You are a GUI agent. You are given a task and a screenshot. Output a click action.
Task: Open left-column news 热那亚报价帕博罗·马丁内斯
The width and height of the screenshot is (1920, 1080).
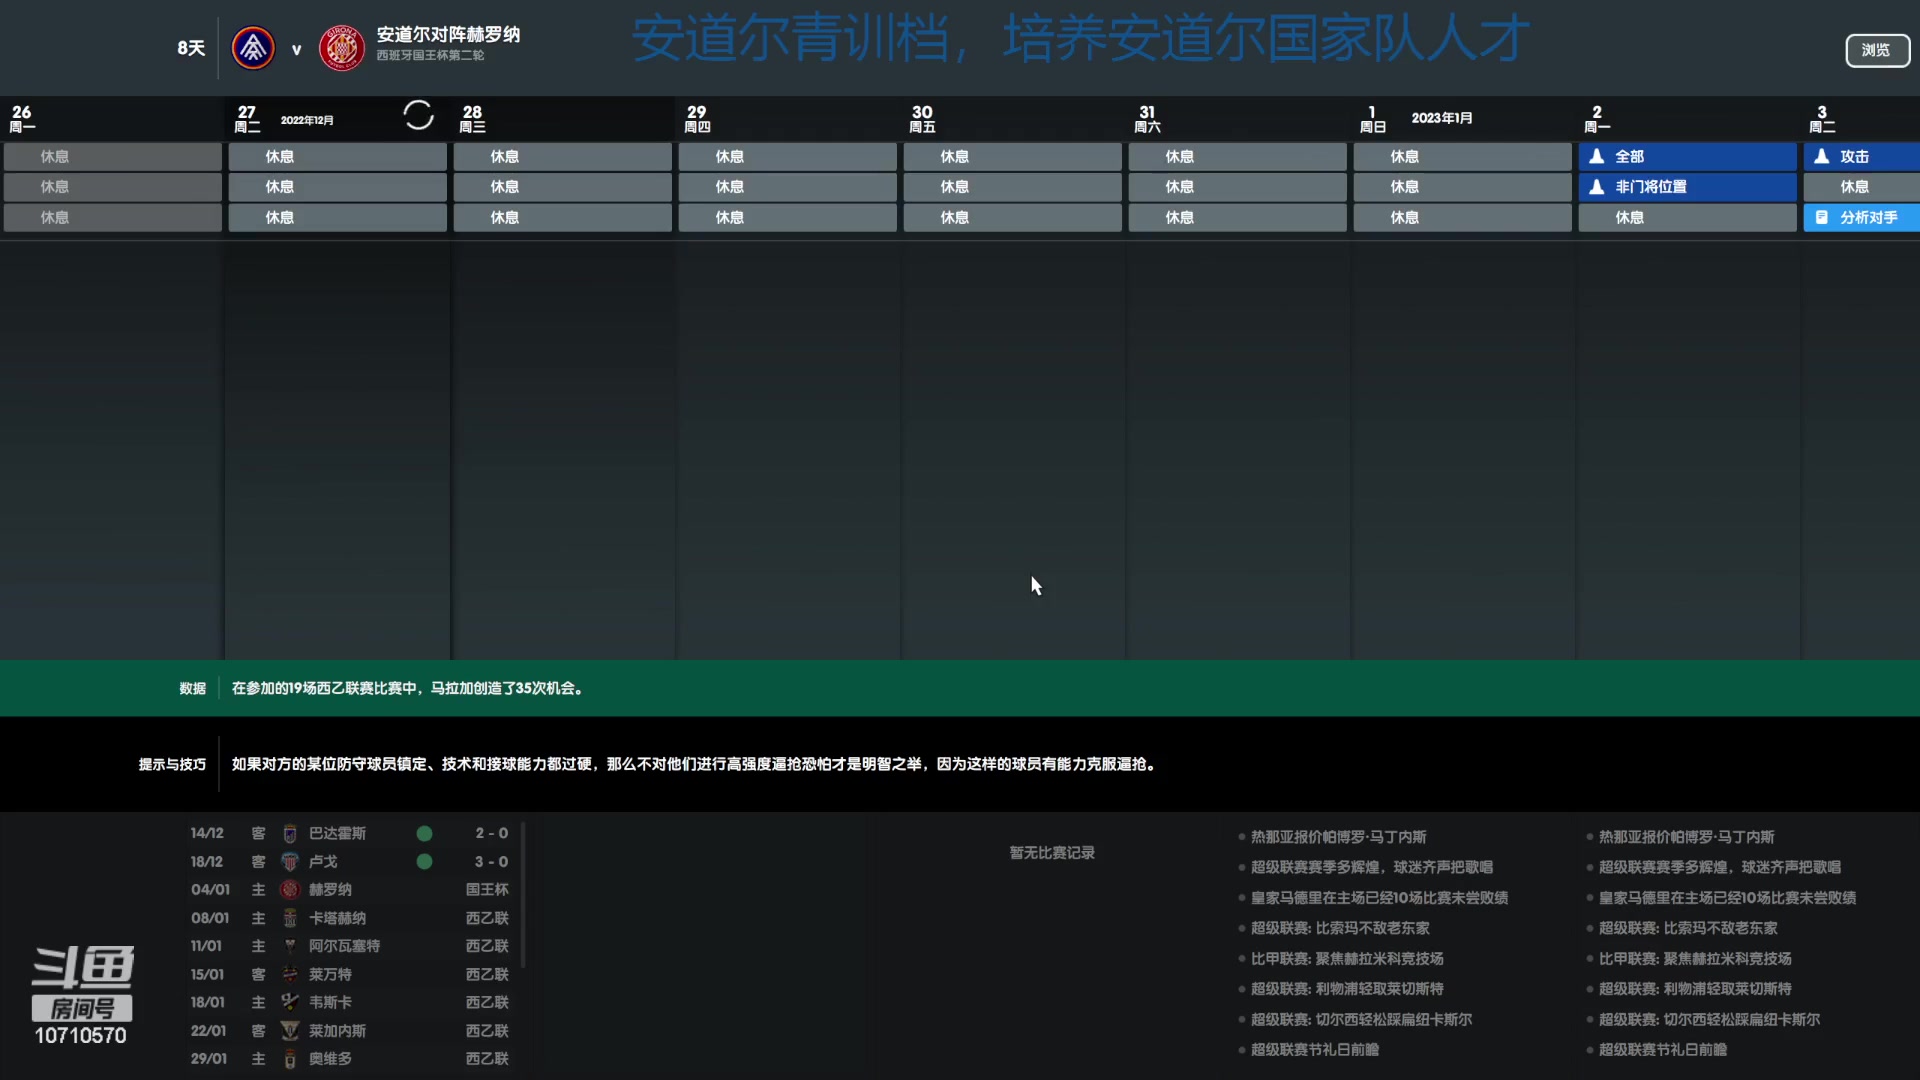[x=1338, y=837]
